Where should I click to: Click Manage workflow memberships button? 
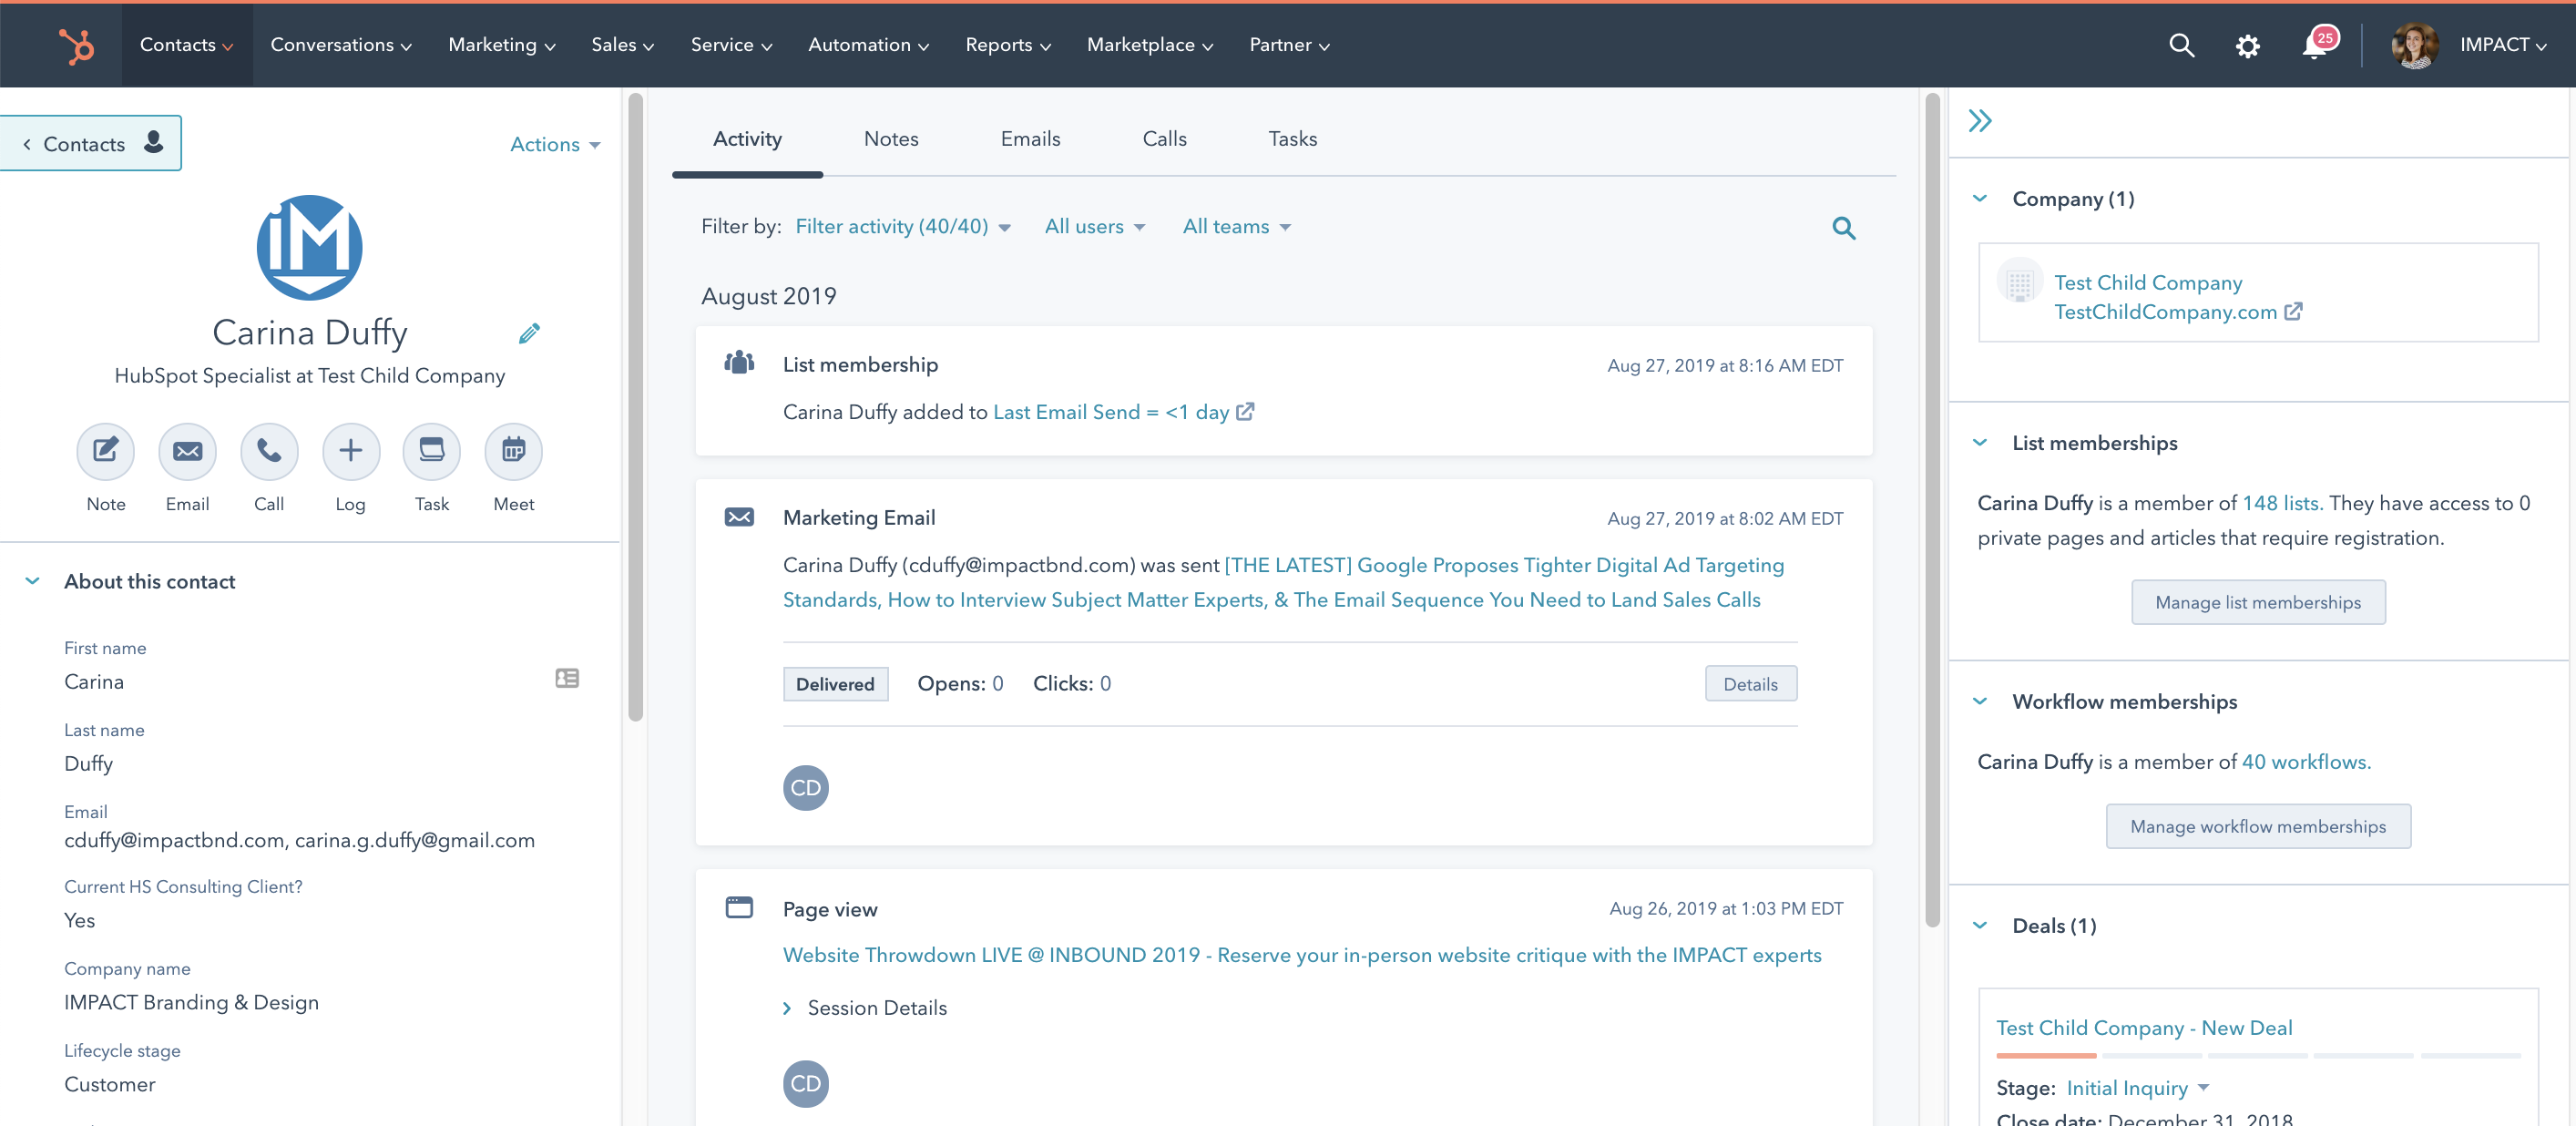tap(2257, 826)
